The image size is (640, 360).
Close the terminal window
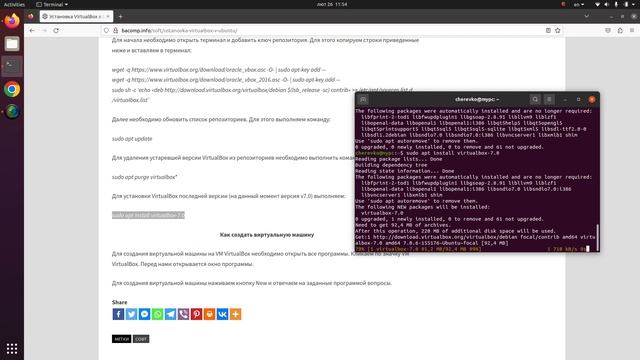[x=592, y=99]
